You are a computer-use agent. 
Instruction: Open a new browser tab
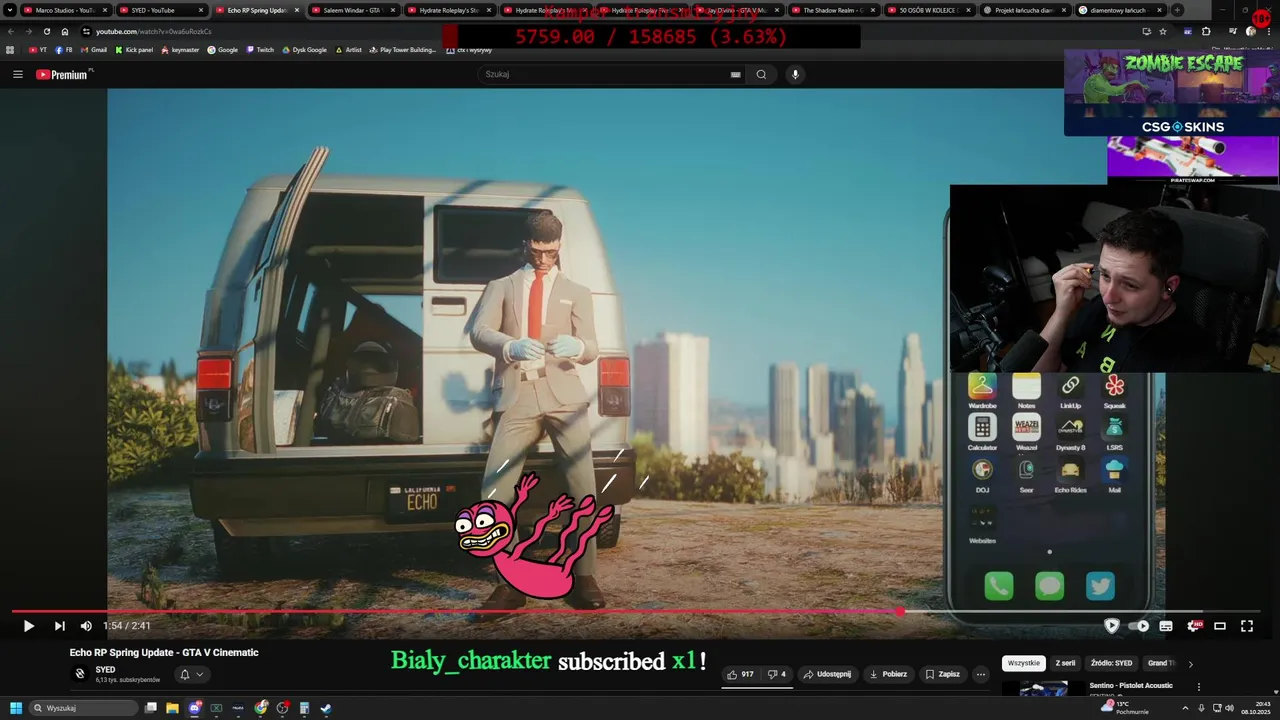[x=1177, y=10]
